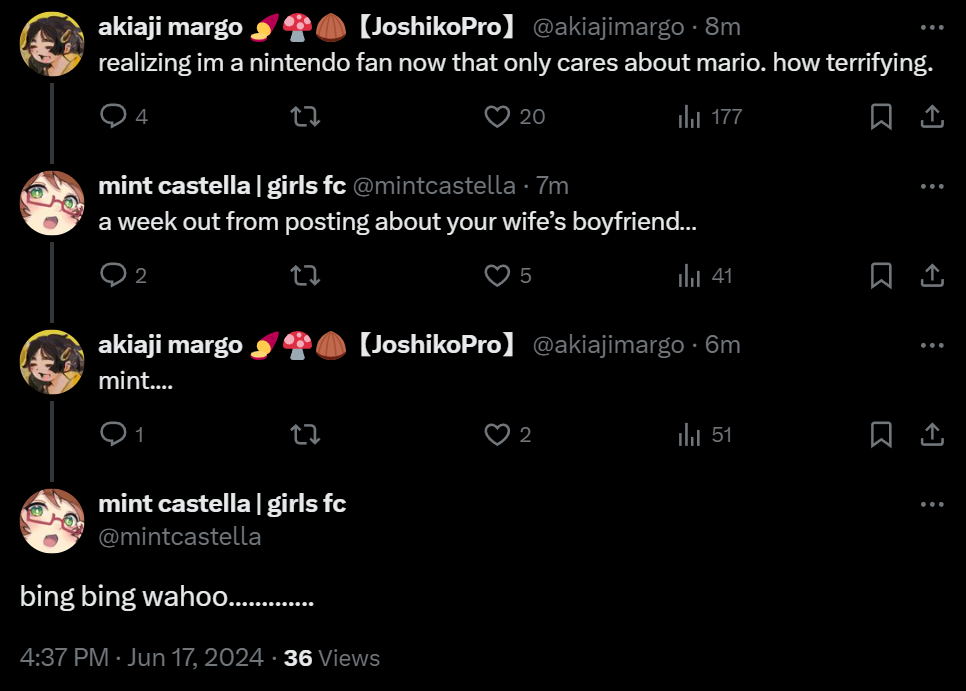Like the tweet with 5 likes
This screenshot has width=966, height=691.
tap(497, 275)
